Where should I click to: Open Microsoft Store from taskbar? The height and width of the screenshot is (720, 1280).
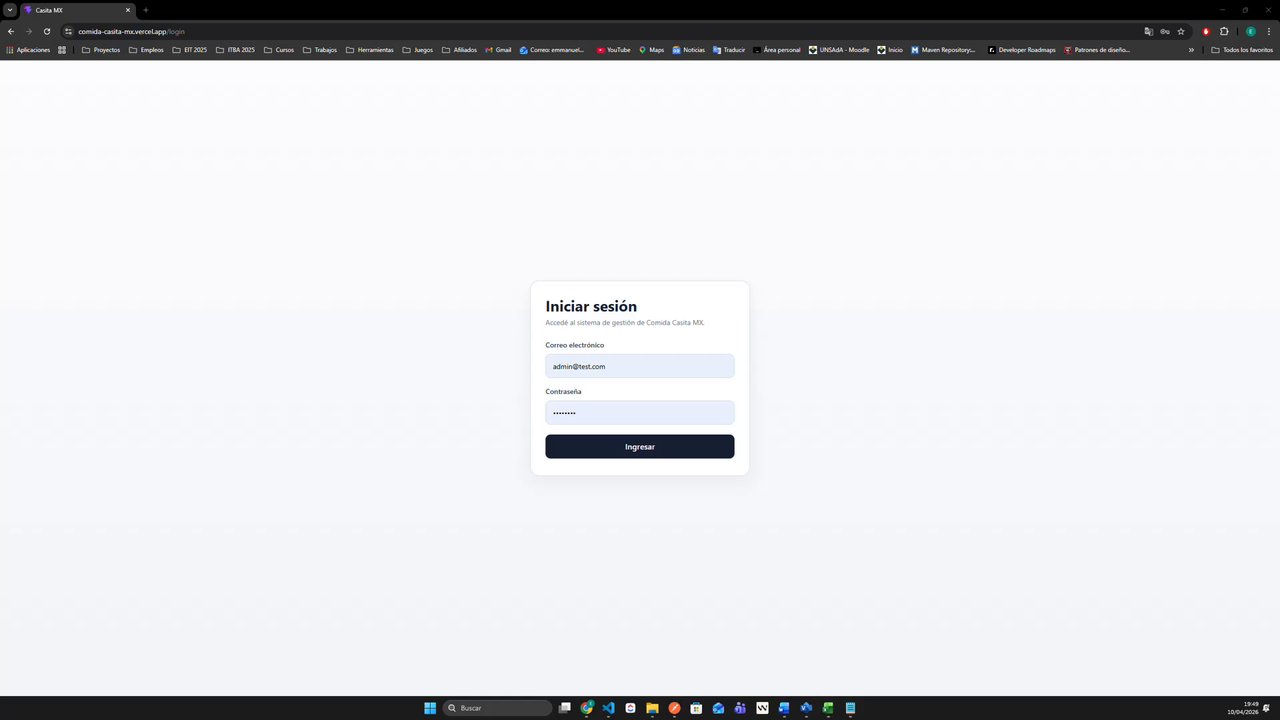tap(696, 708)
